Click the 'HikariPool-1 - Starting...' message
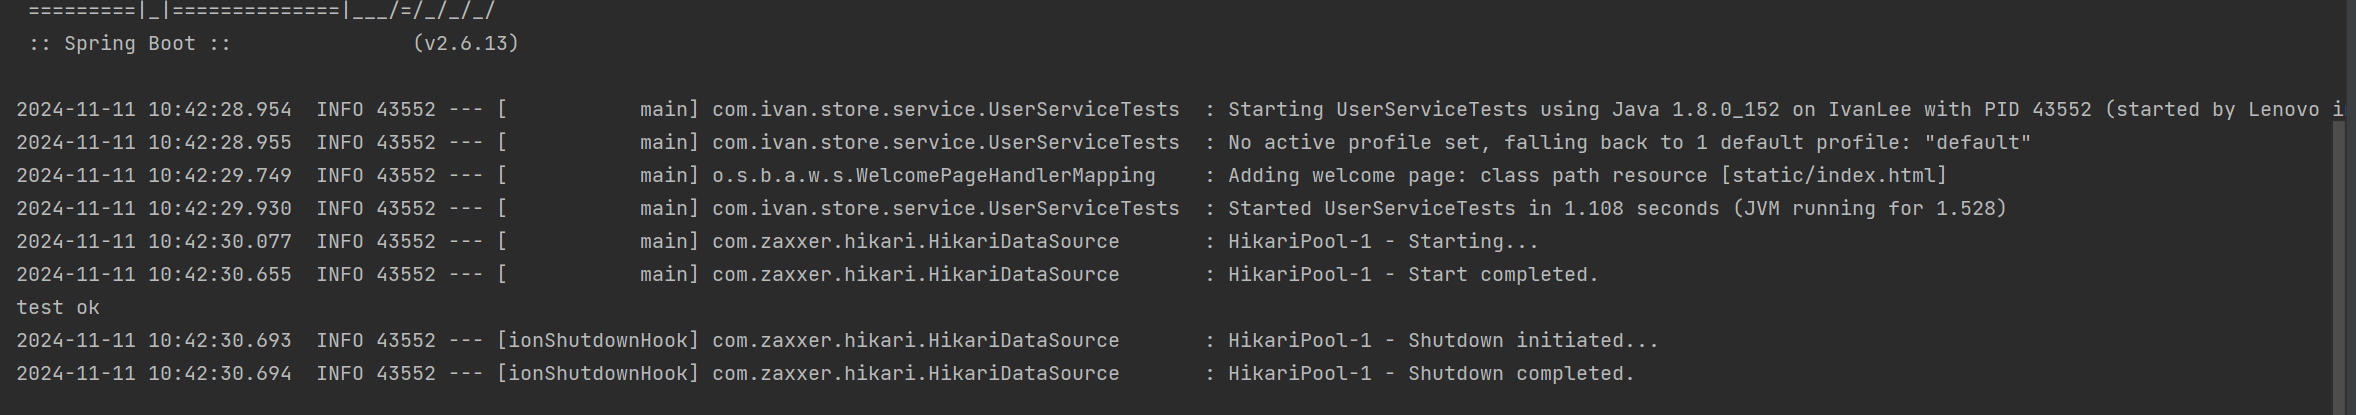Screen dimensions: 2356x415 [x=1383, y=242]
